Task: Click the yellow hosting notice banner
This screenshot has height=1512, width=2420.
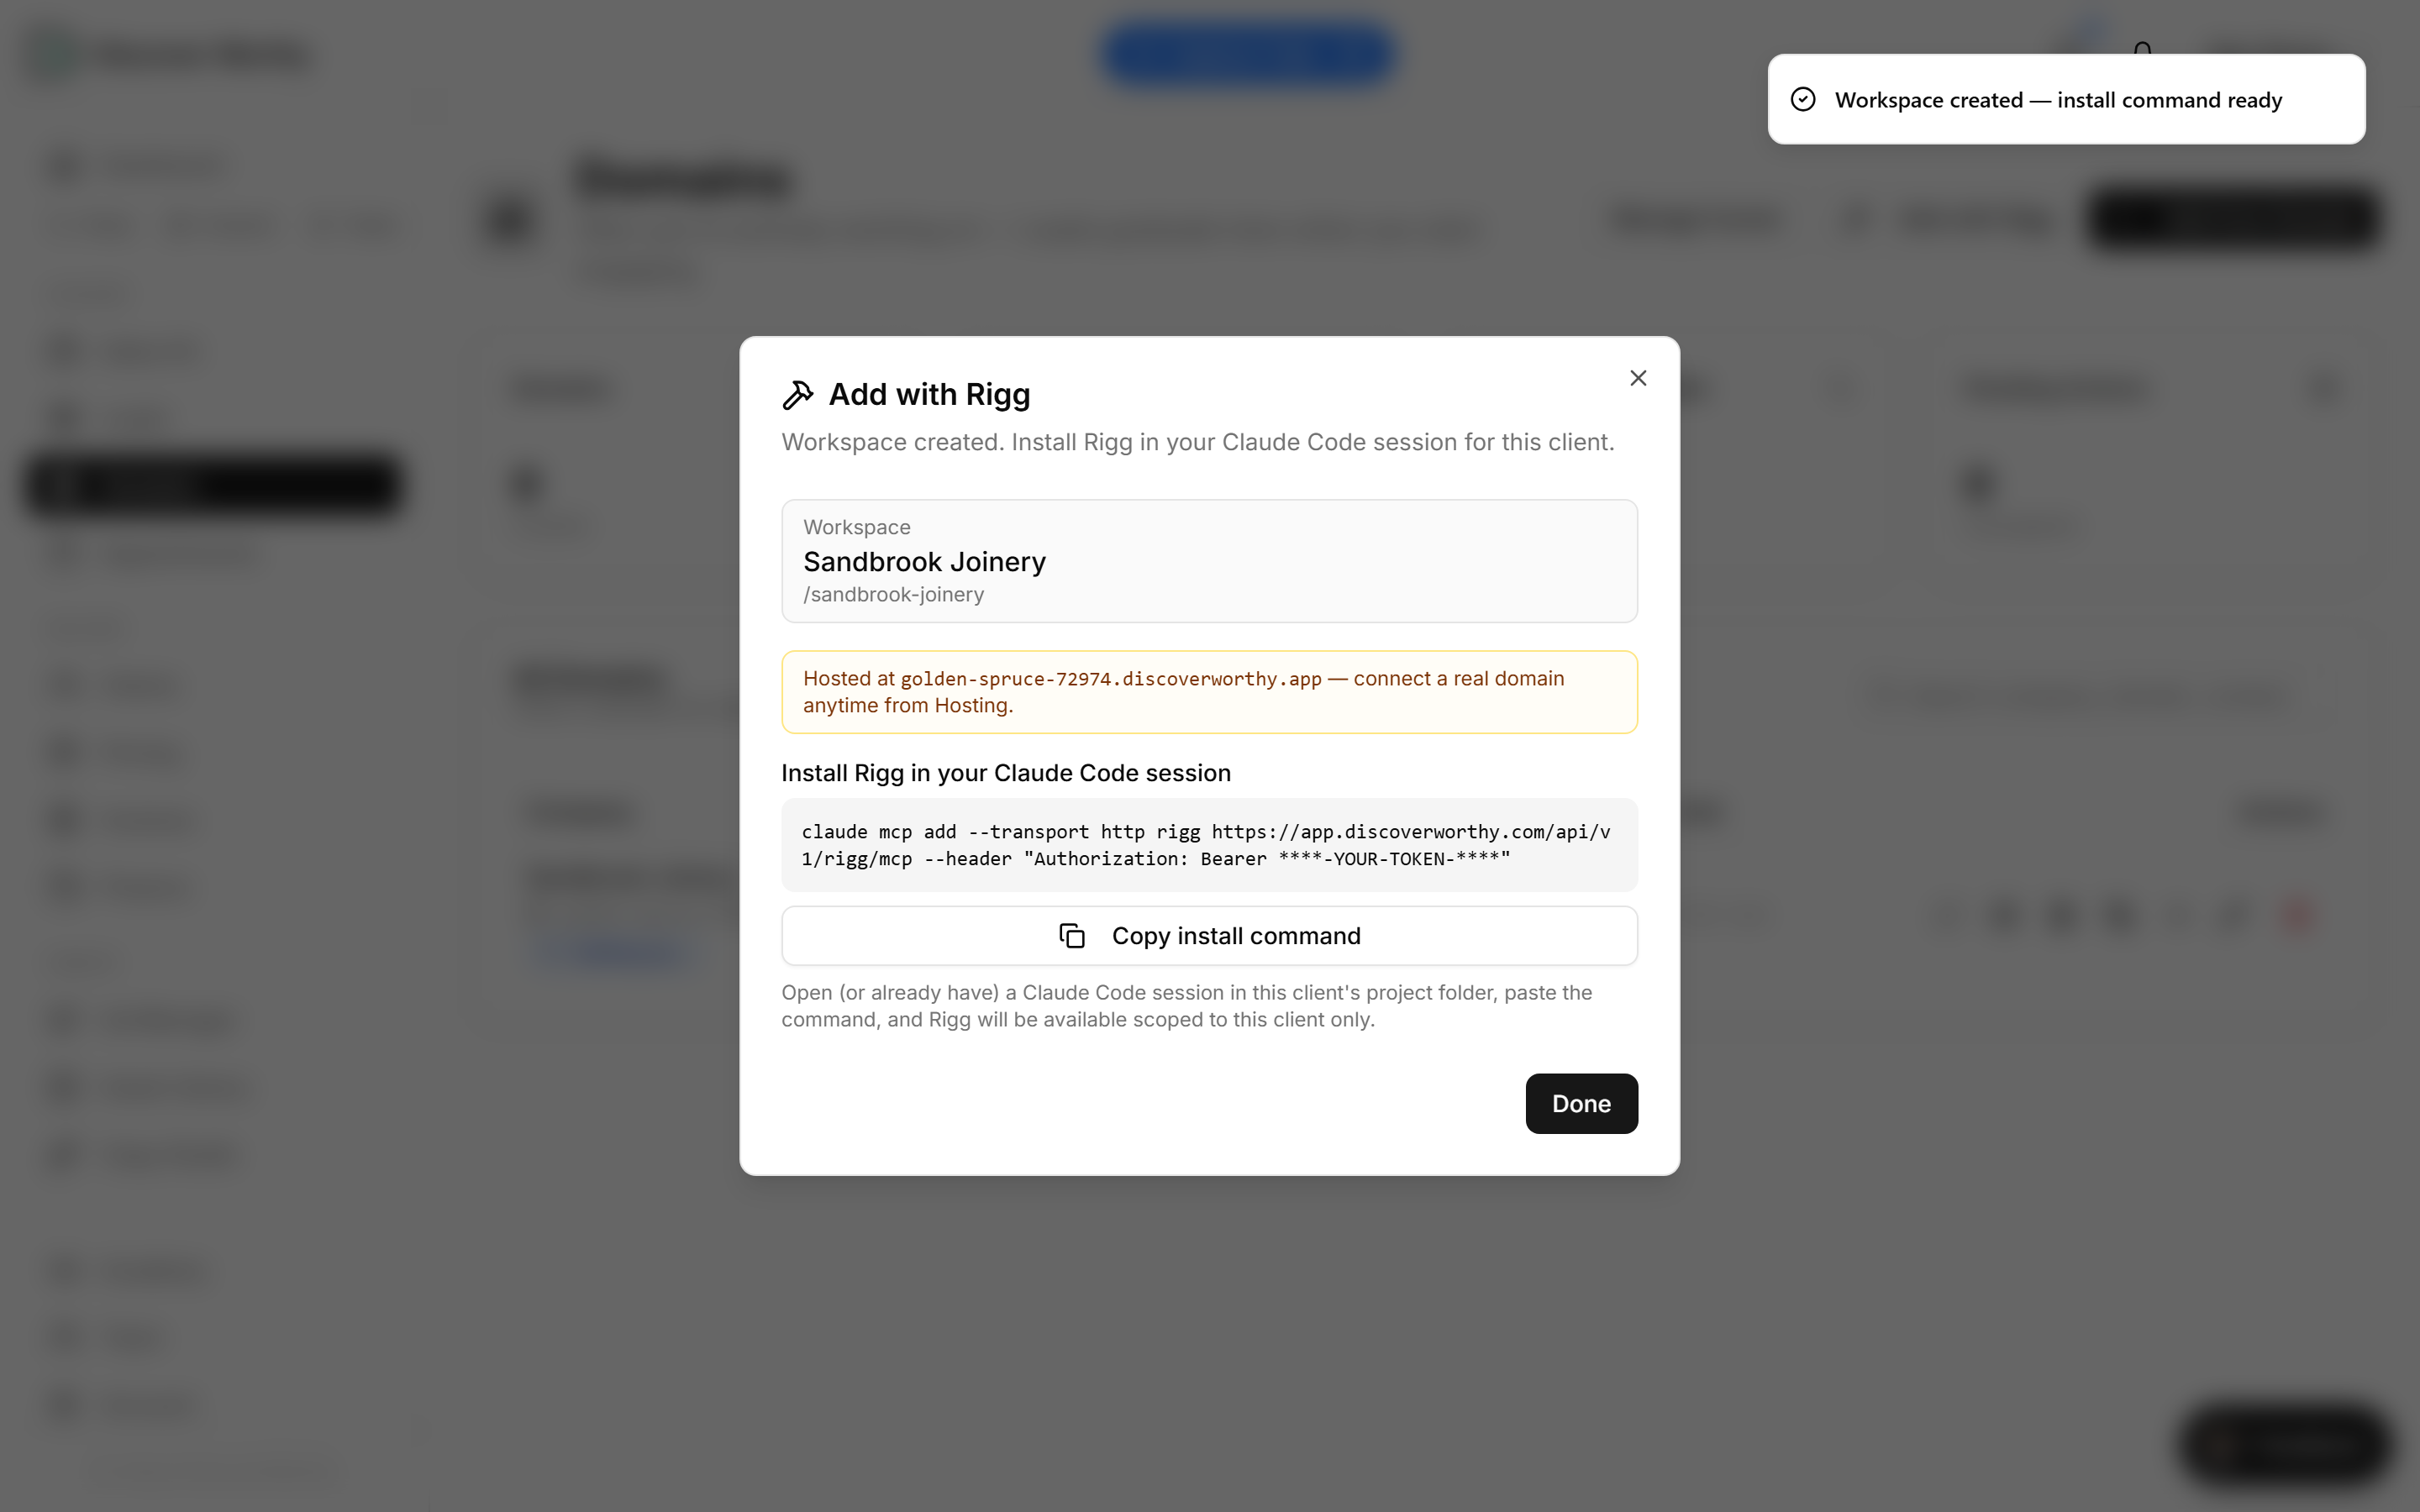Action: pyautogui.click(x=1209, y=692)
